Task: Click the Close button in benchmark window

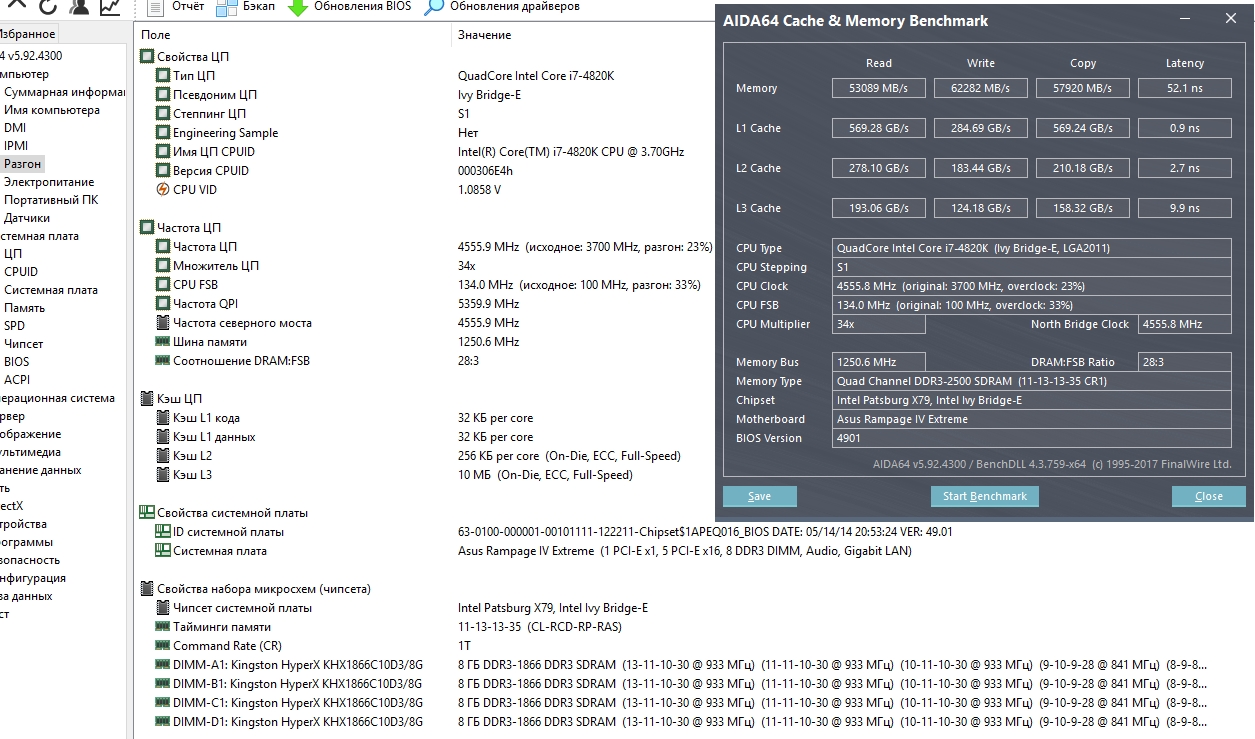Action: pos(1208,496)
